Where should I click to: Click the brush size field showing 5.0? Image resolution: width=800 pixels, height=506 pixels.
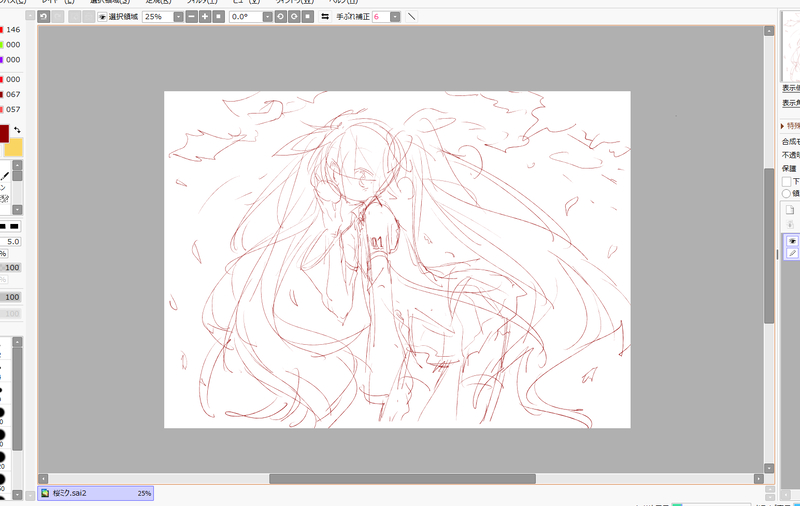[11, 242]
